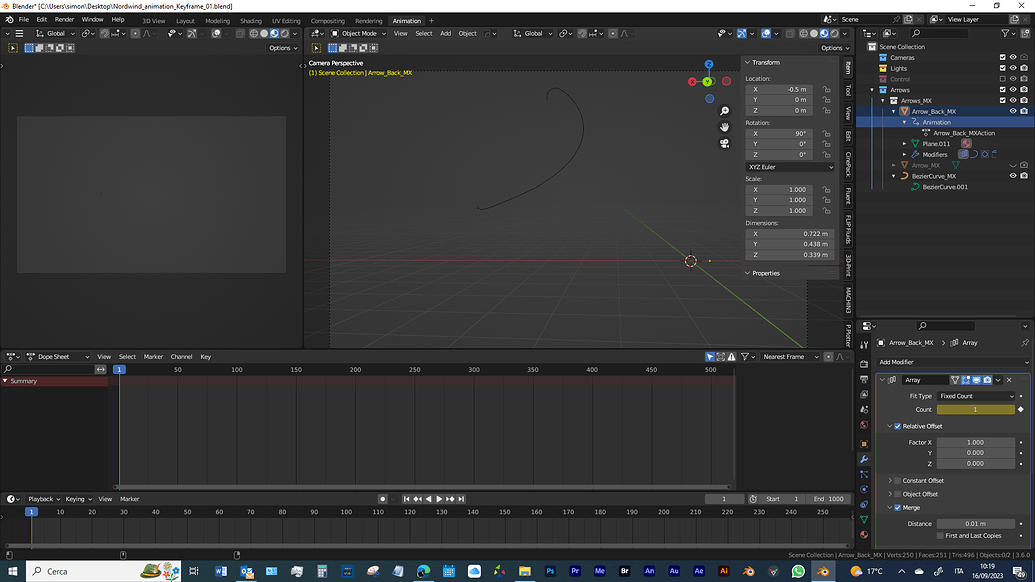Open the Object properties orange square tab

click(863, 443)
